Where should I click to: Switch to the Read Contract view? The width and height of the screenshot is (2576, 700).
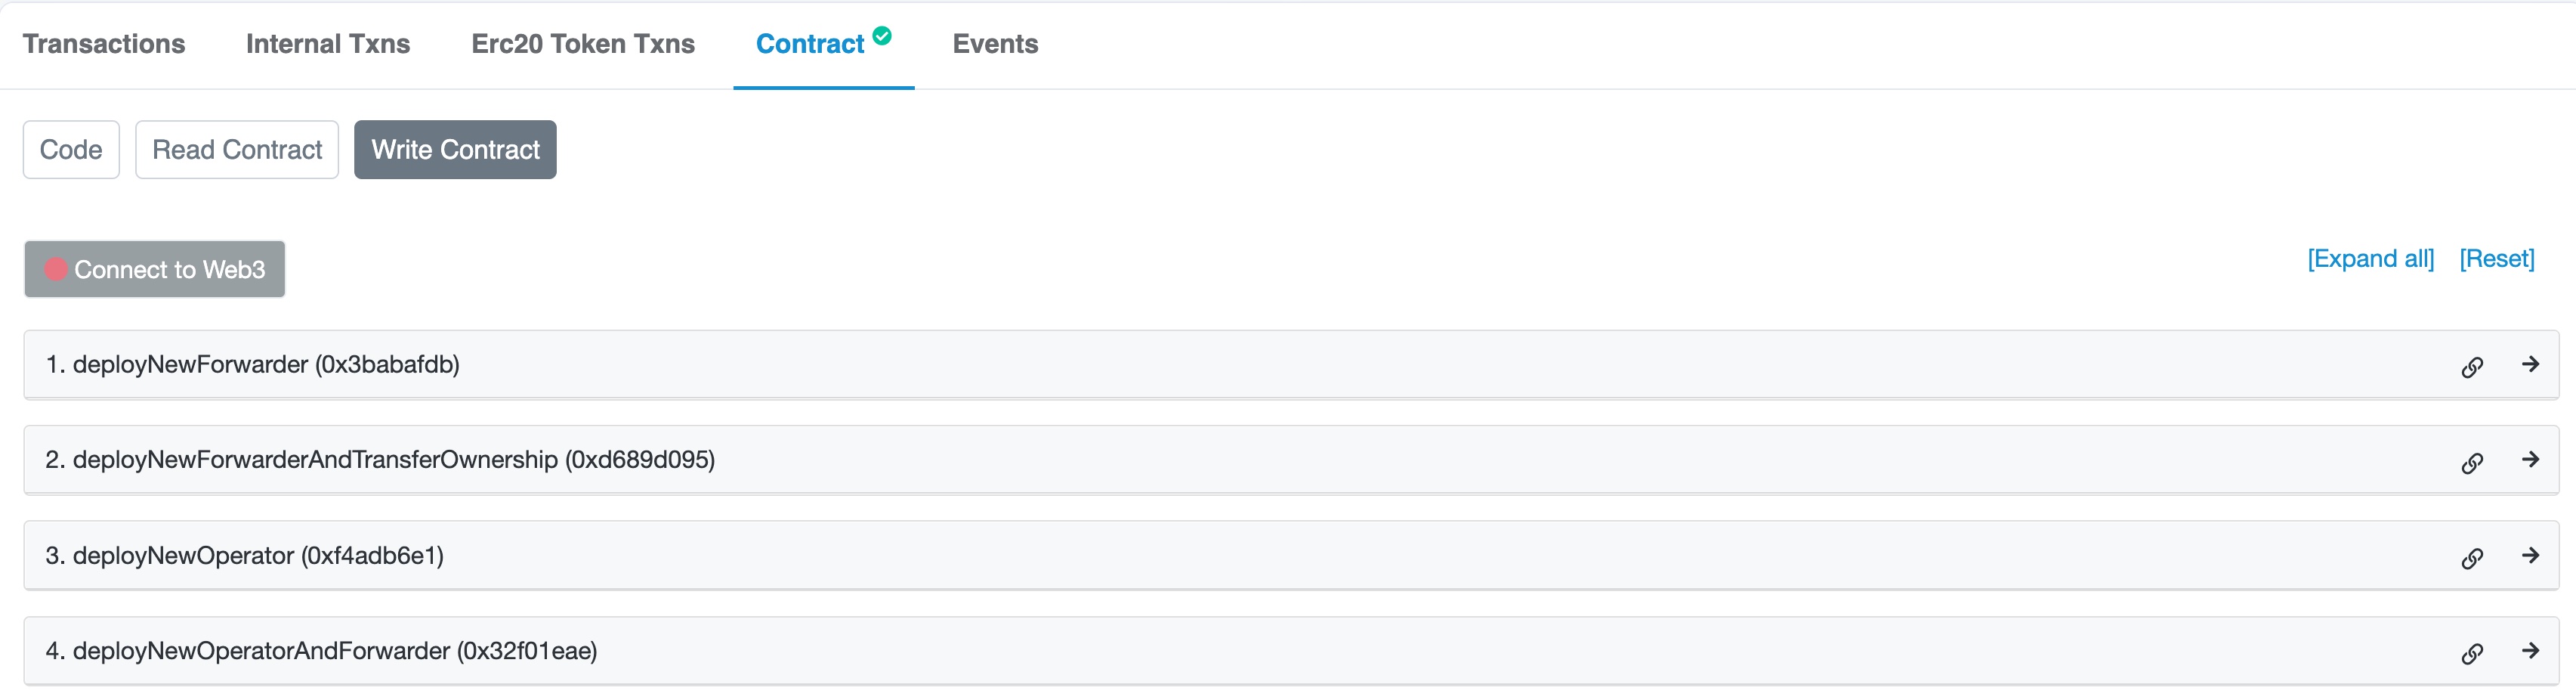[x=237, y=150]
